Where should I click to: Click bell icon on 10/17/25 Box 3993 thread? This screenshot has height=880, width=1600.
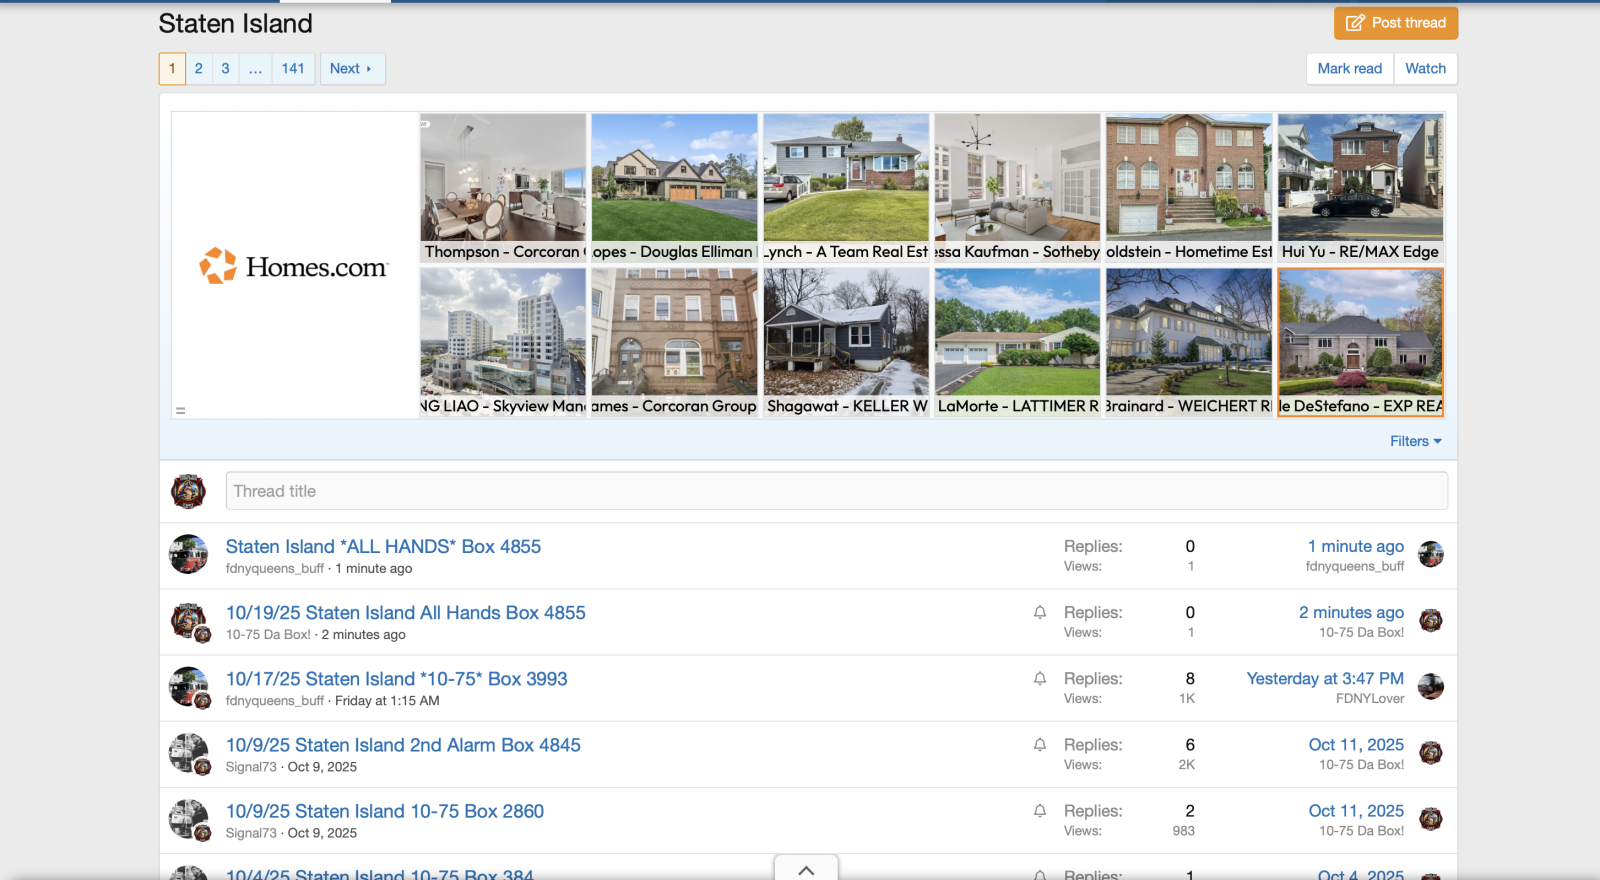point(1040,678)
